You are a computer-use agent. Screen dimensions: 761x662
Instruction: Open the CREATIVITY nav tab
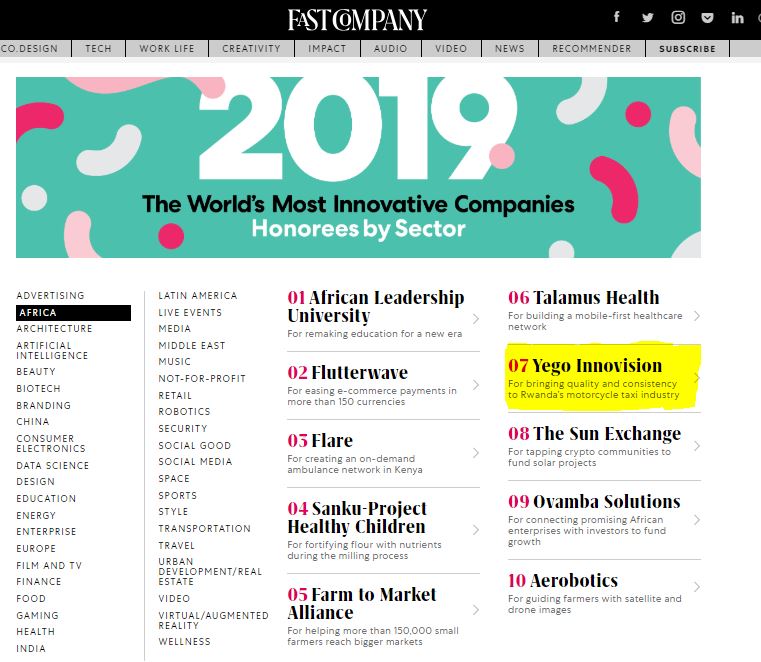pos(251,49)
